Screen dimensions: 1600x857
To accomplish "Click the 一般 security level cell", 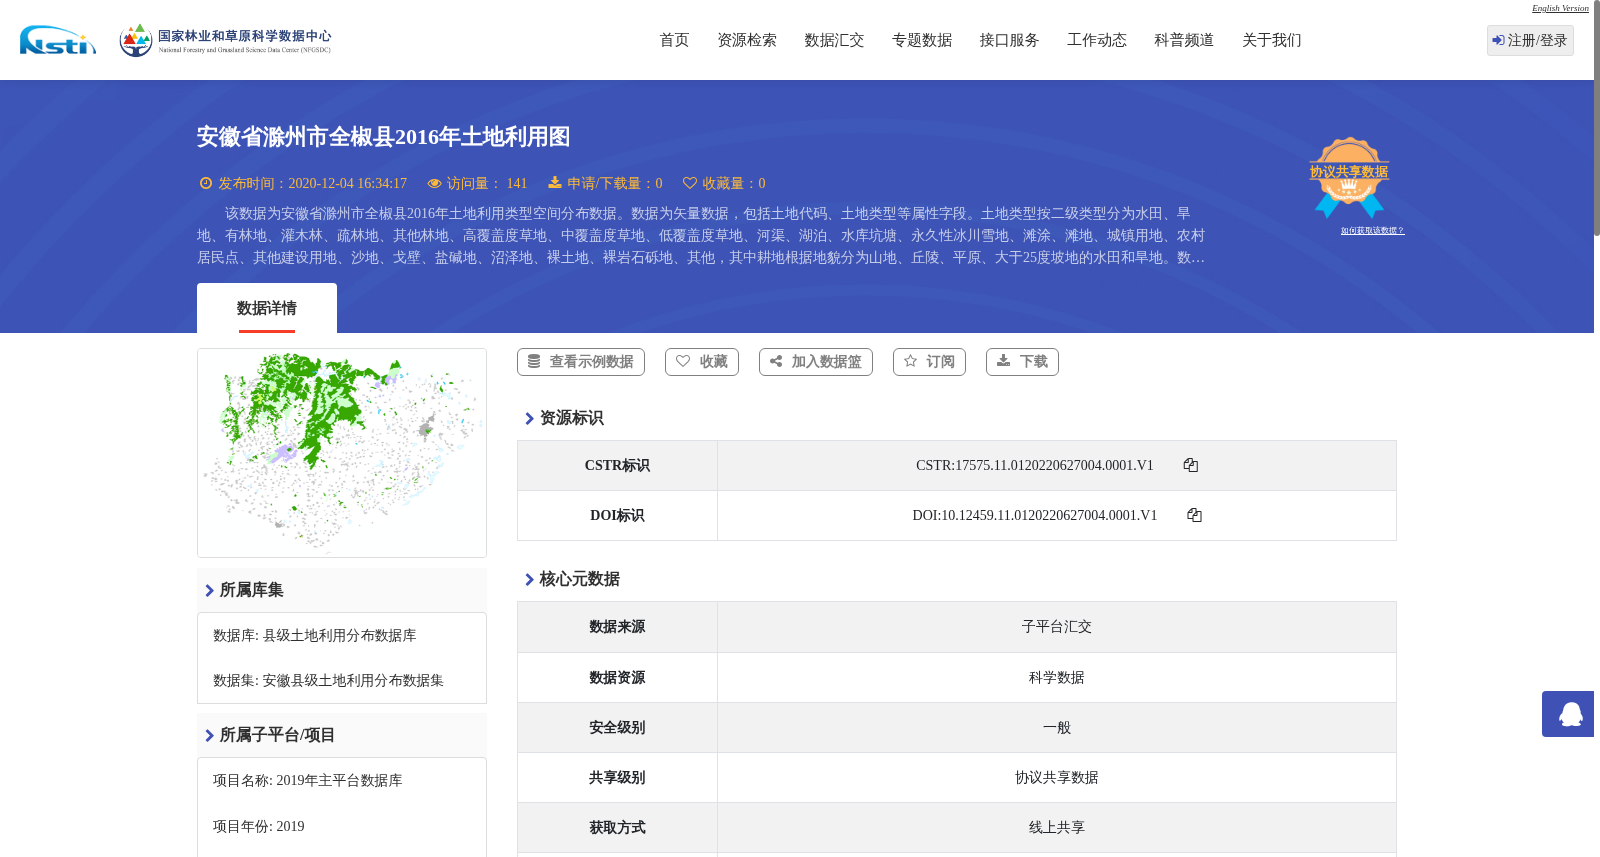I will (x=1057, y=728).
